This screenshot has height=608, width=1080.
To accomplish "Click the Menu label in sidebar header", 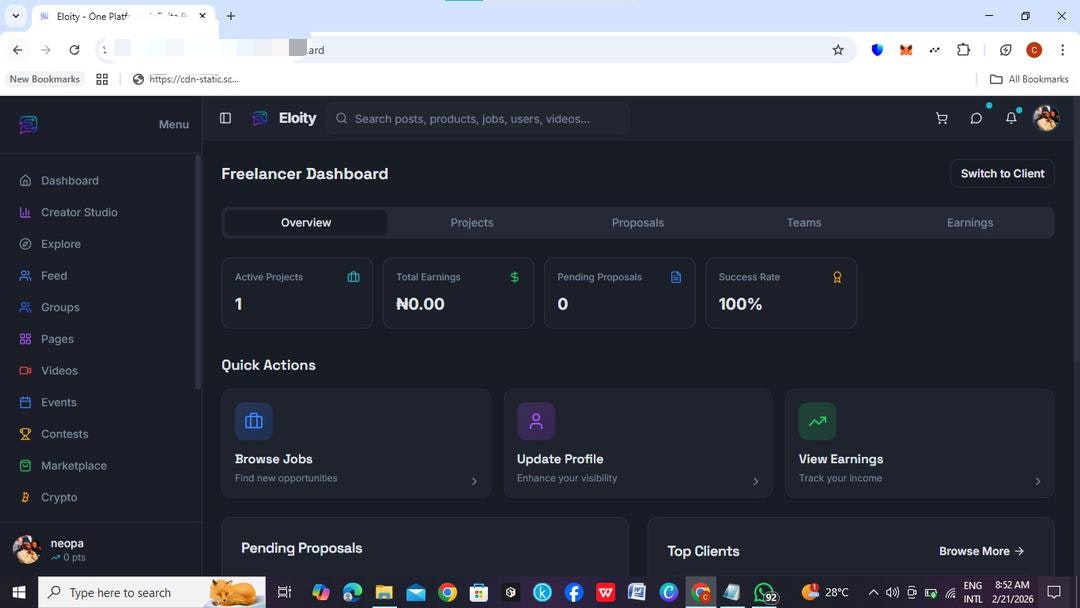I will 174,125.
